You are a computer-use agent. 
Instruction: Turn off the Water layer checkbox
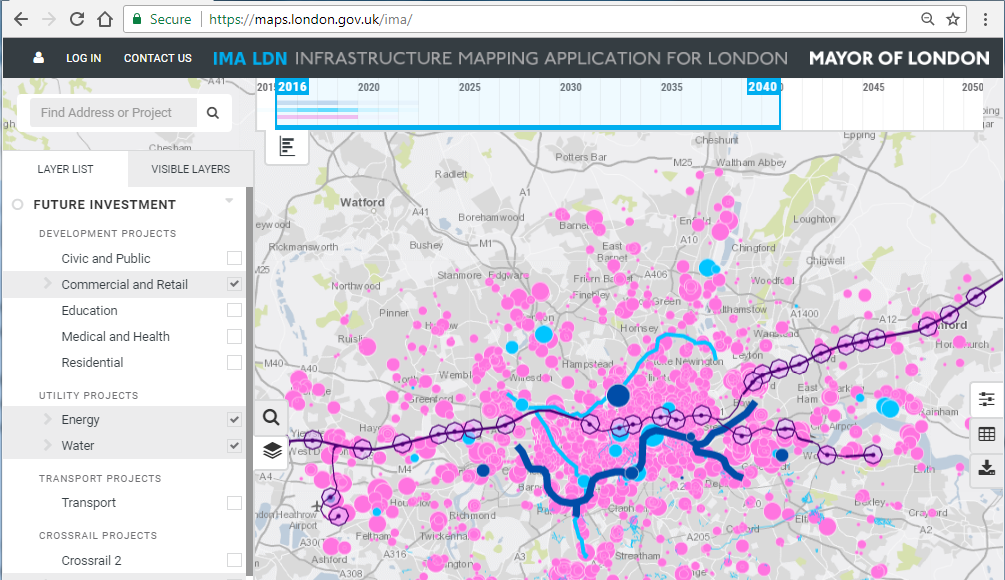point(235,445)
